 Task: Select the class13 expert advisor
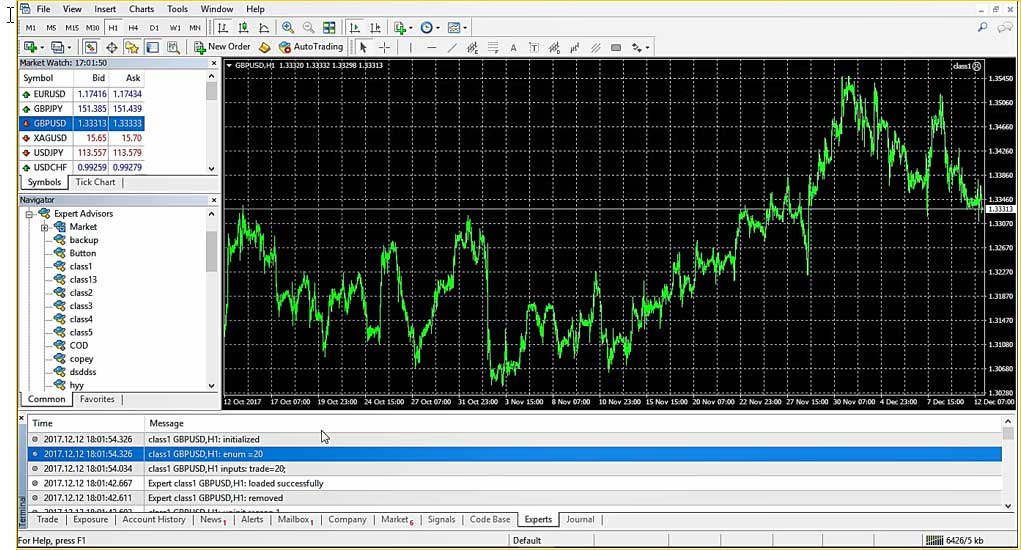click(83, 280)
